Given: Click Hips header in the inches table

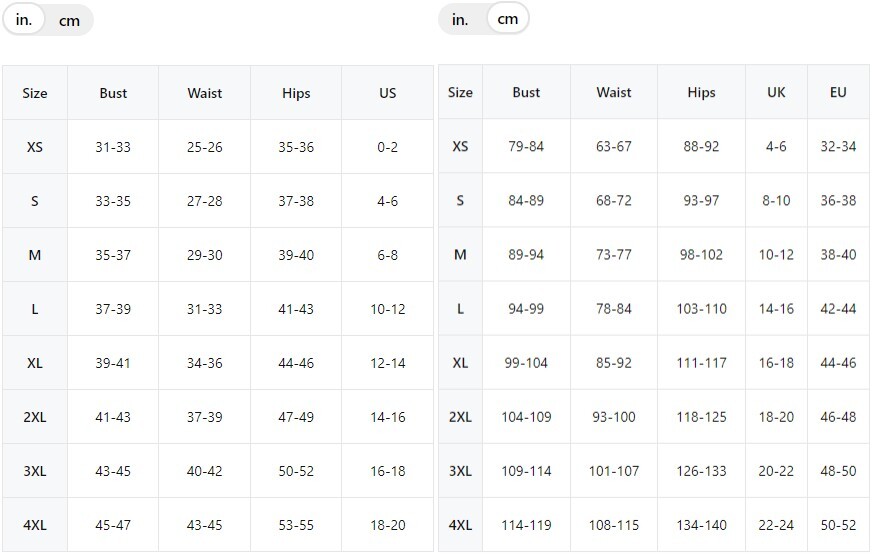Looking at the screenshot, I should (x=296, y=93).
